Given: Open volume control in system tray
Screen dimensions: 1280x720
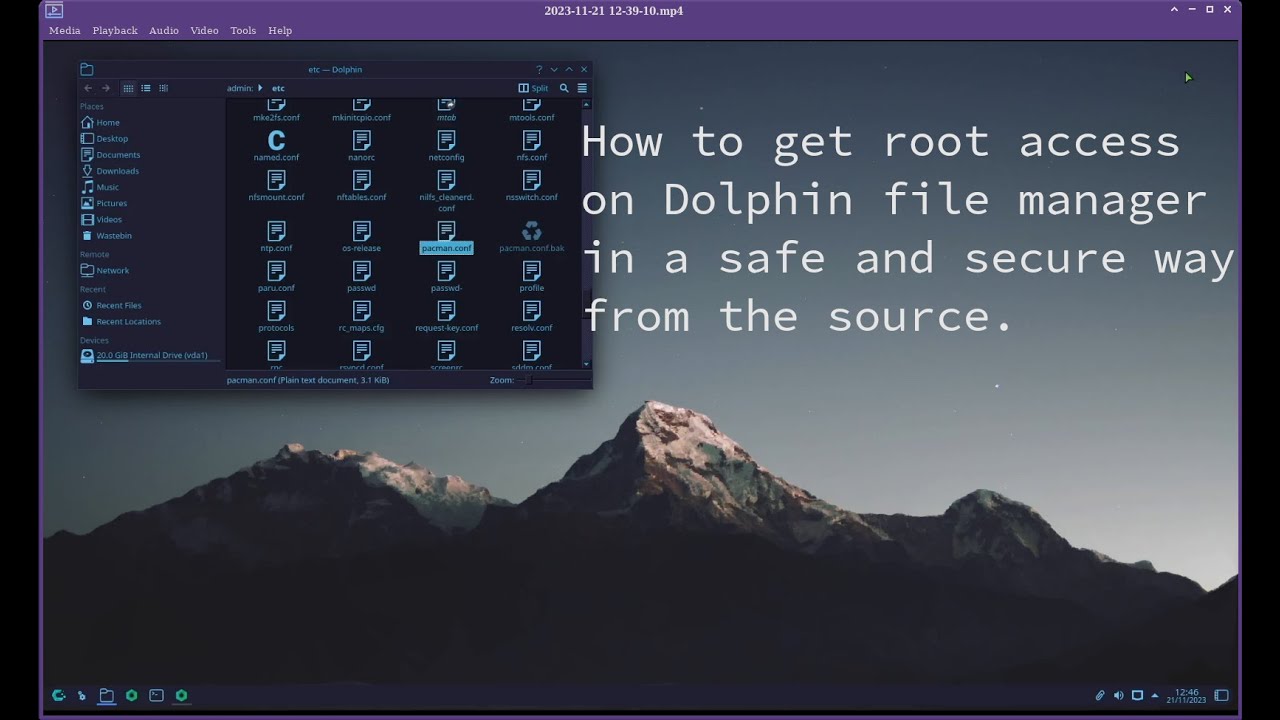Looking at the screenshot, I should tap(1119, 695).
